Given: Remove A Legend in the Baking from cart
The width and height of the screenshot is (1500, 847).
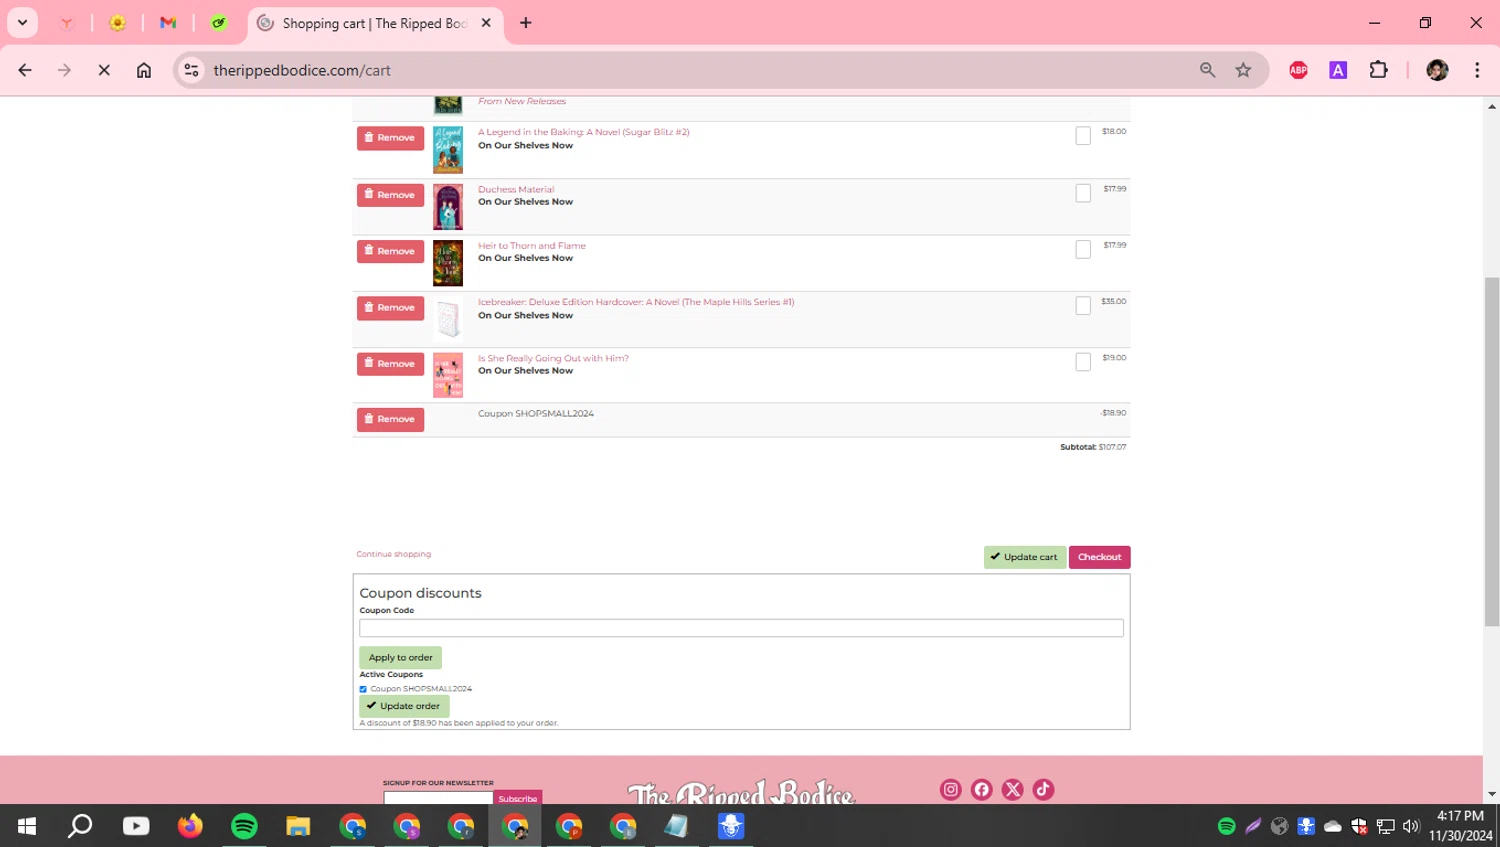Looking at the screenshot, I should pos(390,138).
